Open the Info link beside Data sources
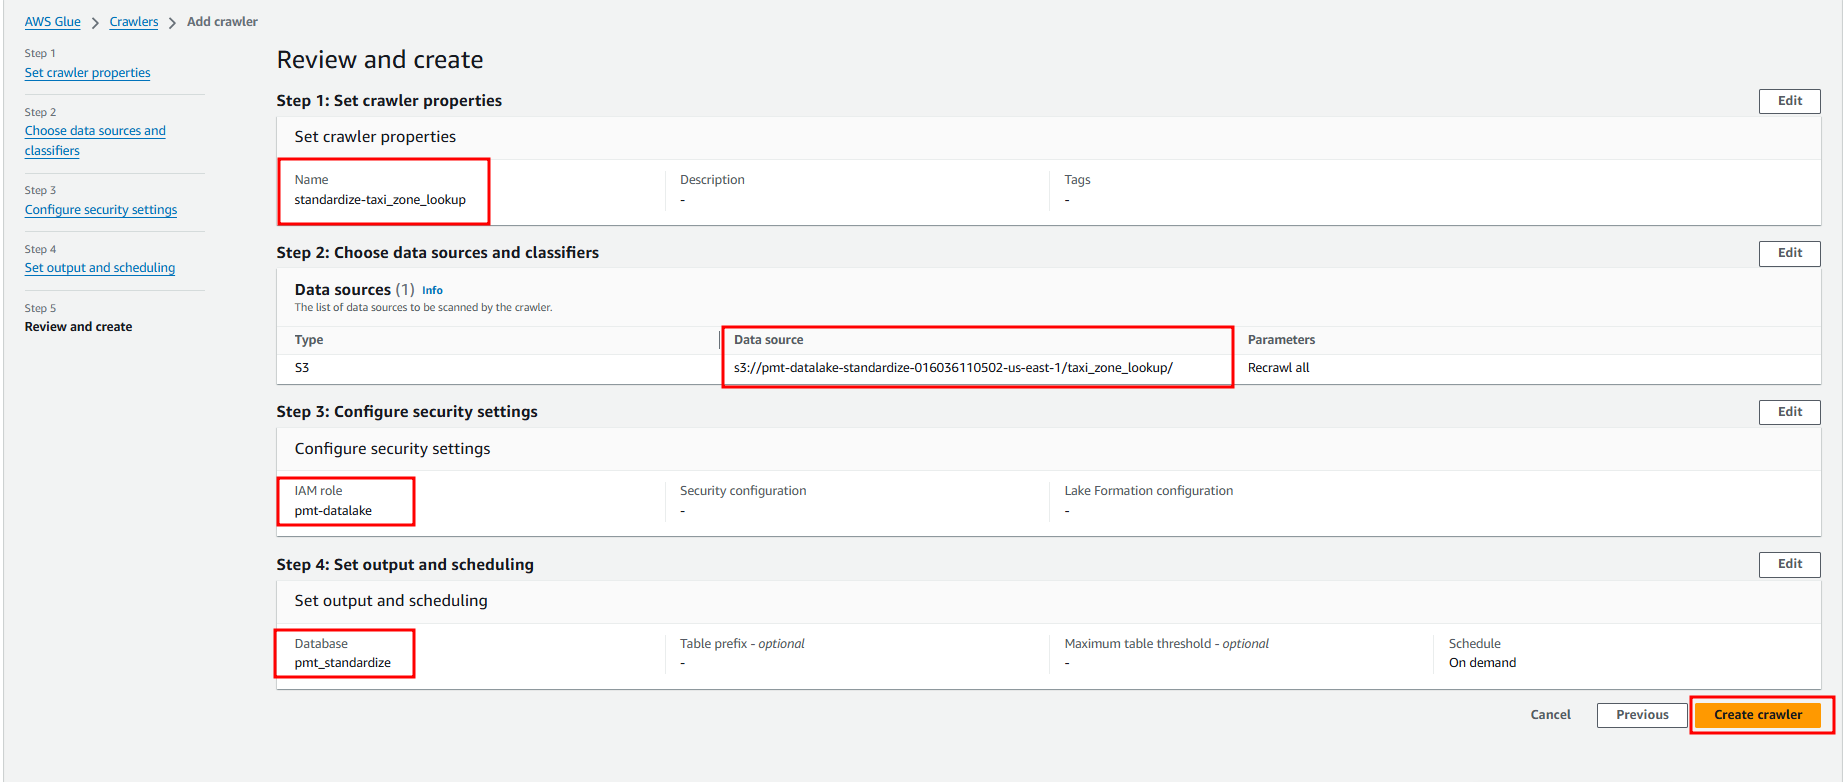Viewport: 1846px width, 782px height. pos(432,291)
